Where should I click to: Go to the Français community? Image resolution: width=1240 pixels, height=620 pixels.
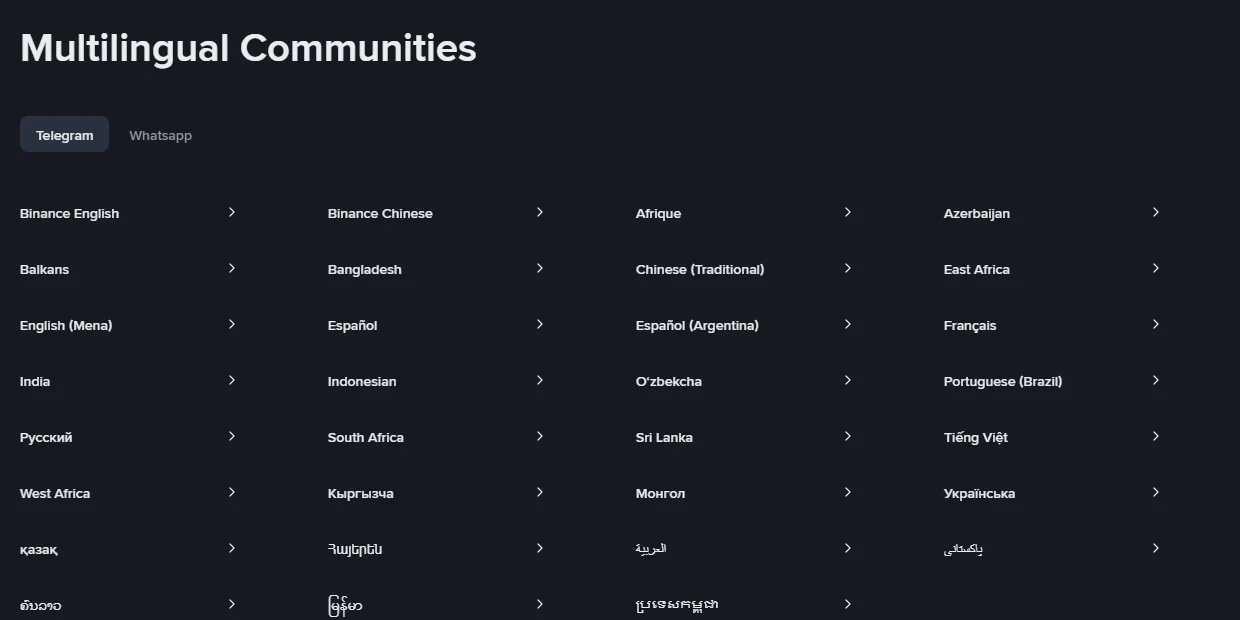click(970, 325)
